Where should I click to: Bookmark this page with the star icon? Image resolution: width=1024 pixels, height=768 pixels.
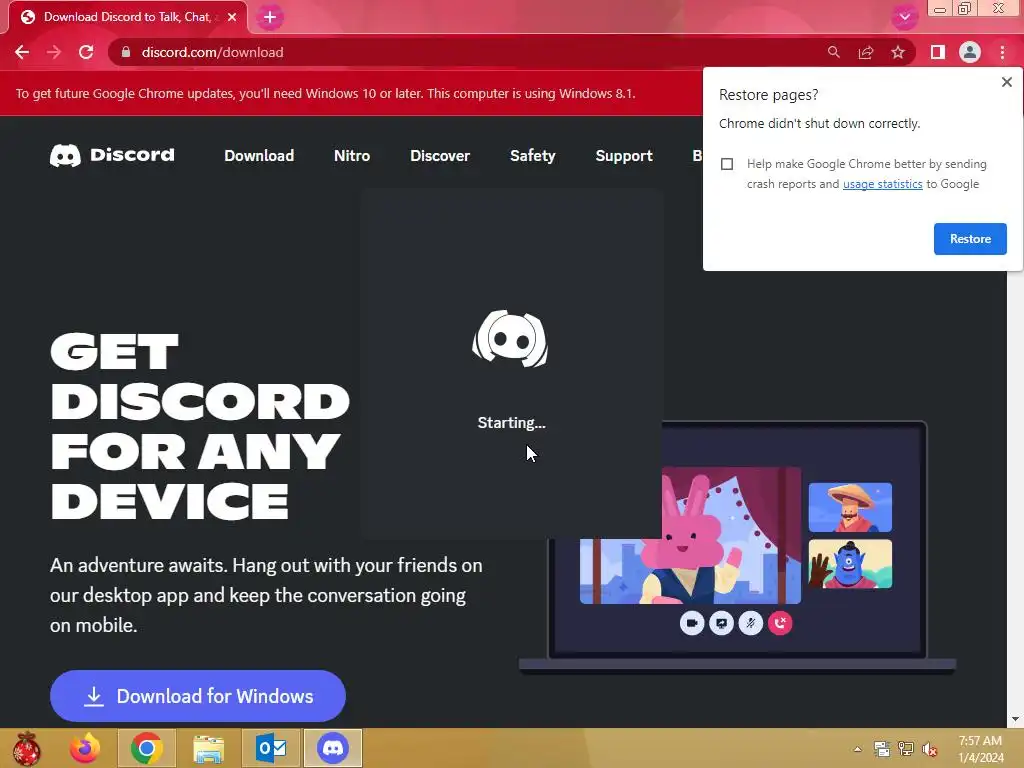(x=898, y=52)
